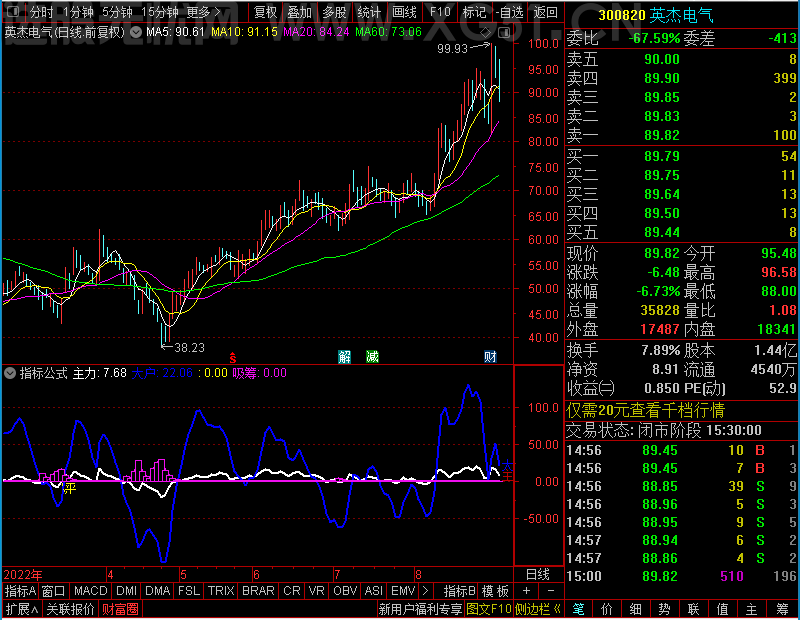Select the 笔 tick tab

point(578,609)
